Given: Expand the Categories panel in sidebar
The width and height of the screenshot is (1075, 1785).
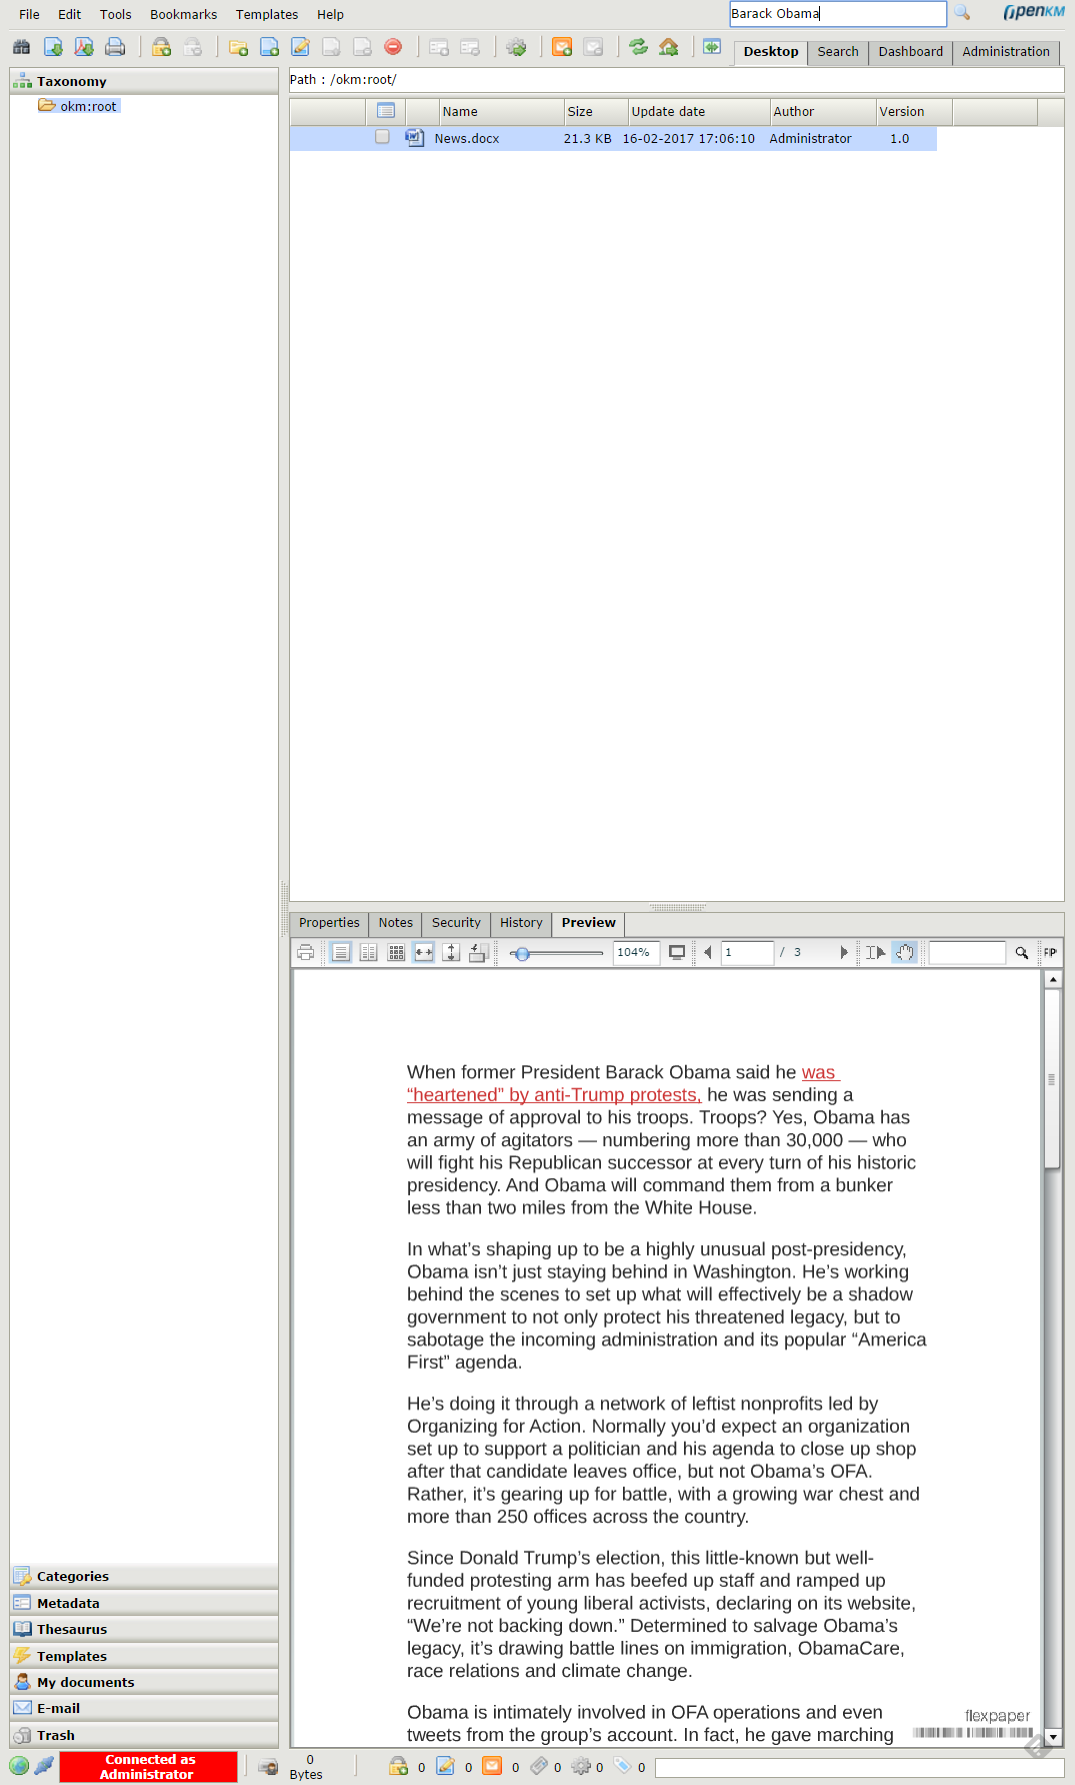Looking at the screenshot, I should [x=73, y=1577].
